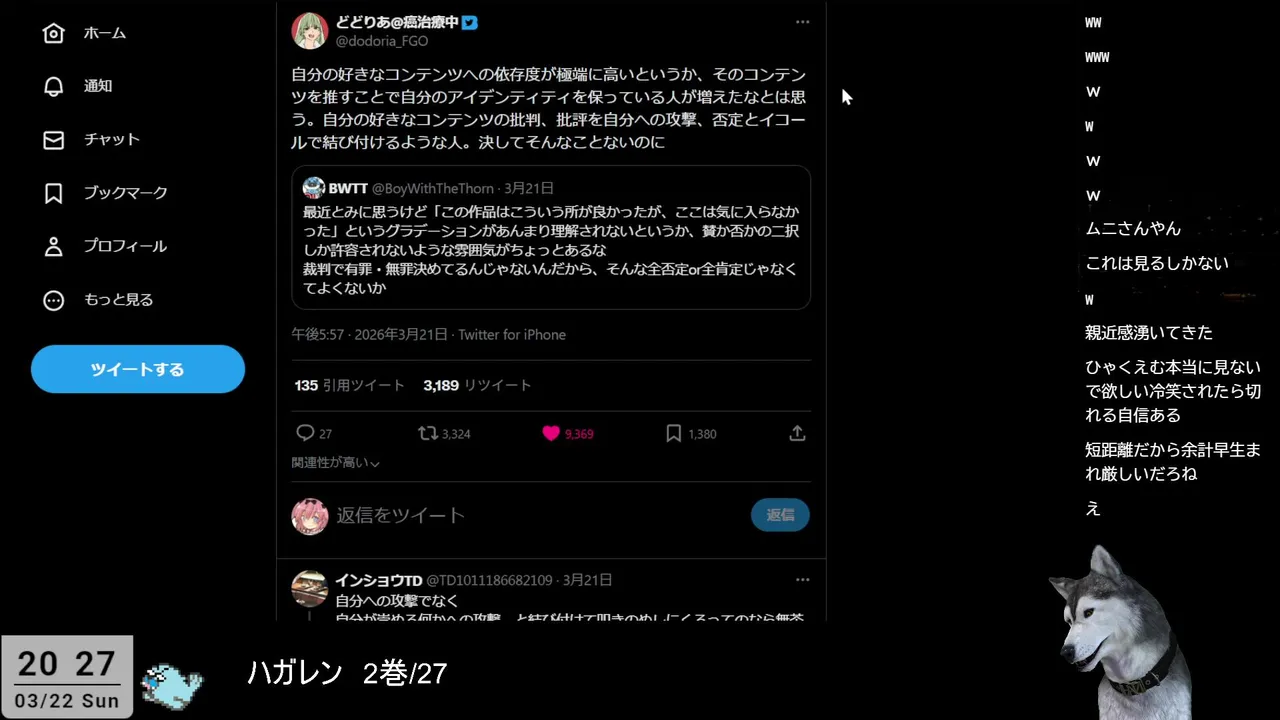Open the ホーム home icon

pos(54,33)
